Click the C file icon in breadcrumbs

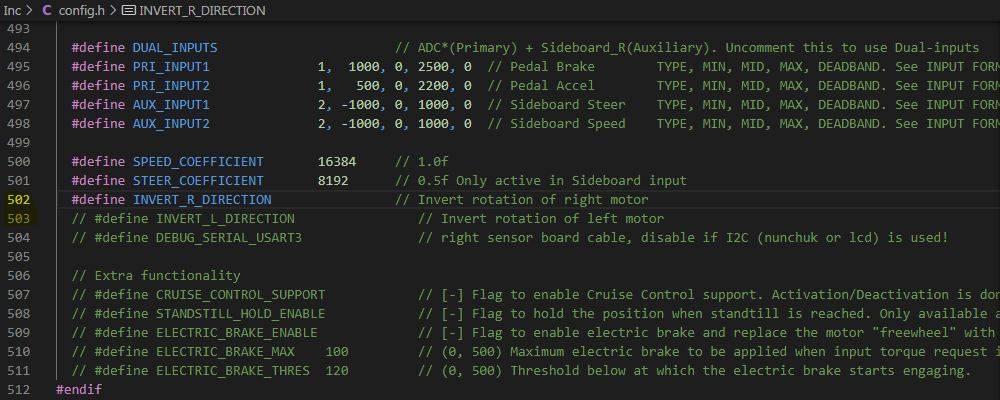pos(47,11)
